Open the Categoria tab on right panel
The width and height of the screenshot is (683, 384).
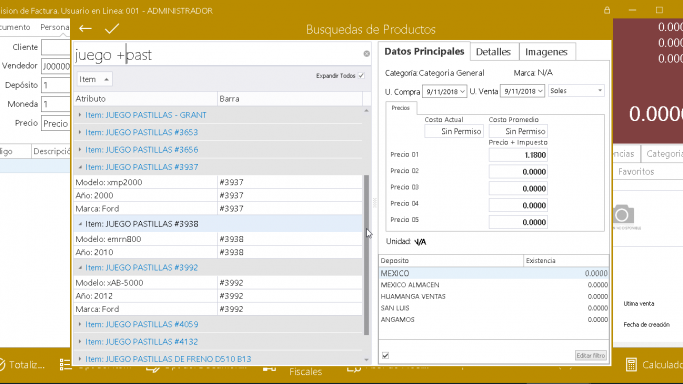(x=664, y=154)
